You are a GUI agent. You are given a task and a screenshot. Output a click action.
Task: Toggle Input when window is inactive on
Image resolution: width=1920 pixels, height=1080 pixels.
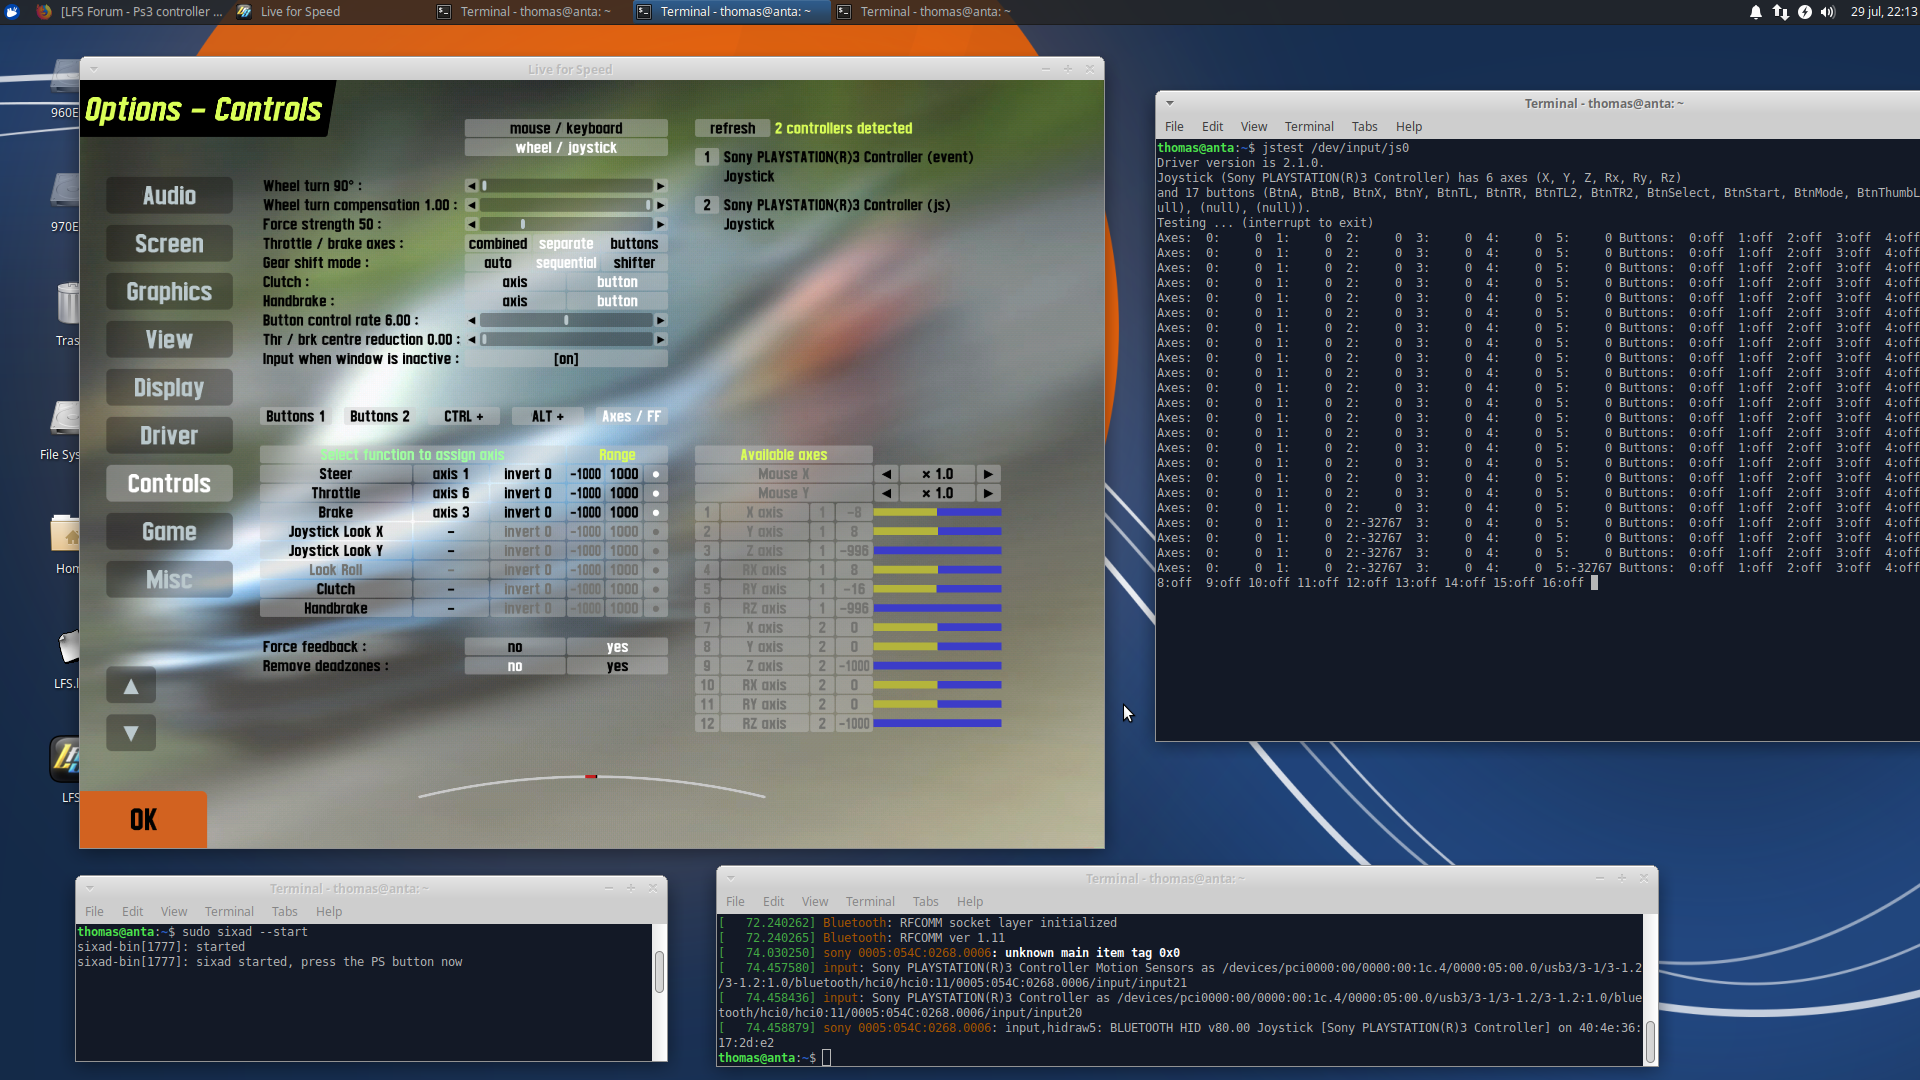[x=566, y=359]
